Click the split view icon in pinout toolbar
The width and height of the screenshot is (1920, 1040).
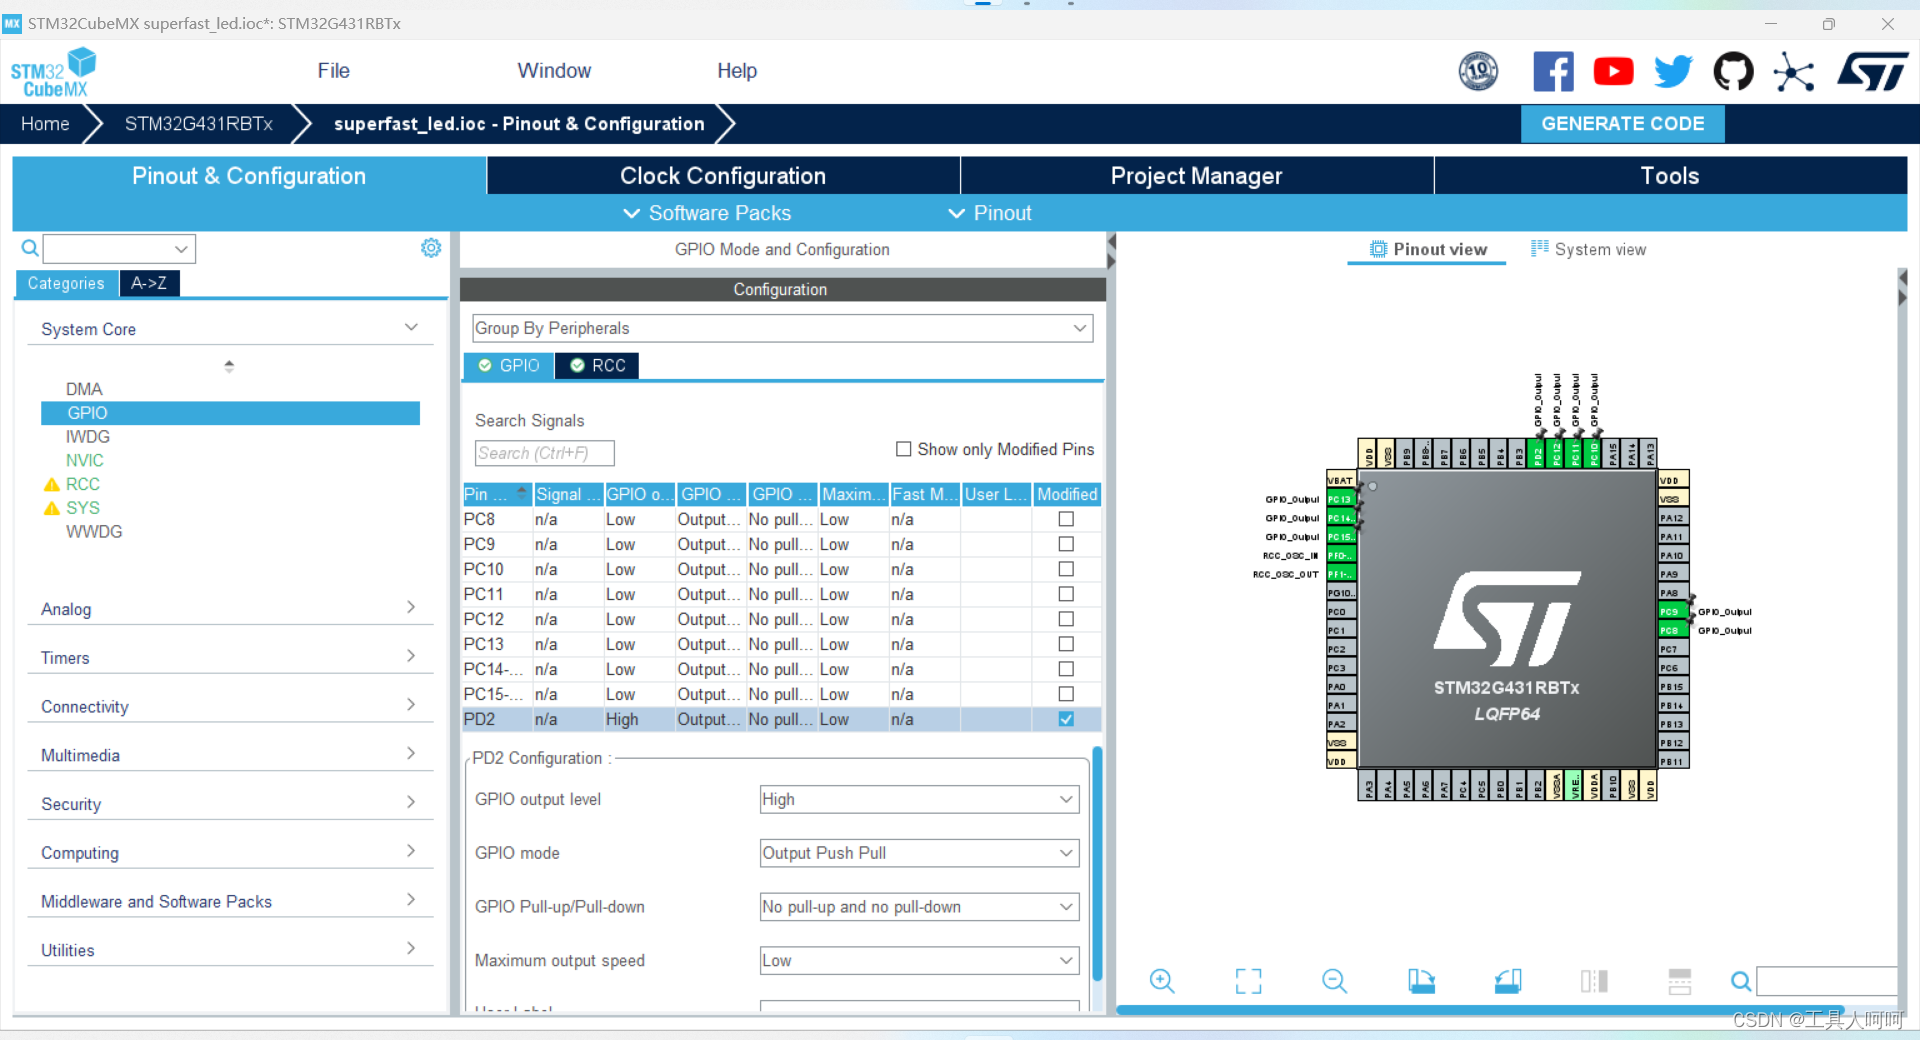(1594, 981)
